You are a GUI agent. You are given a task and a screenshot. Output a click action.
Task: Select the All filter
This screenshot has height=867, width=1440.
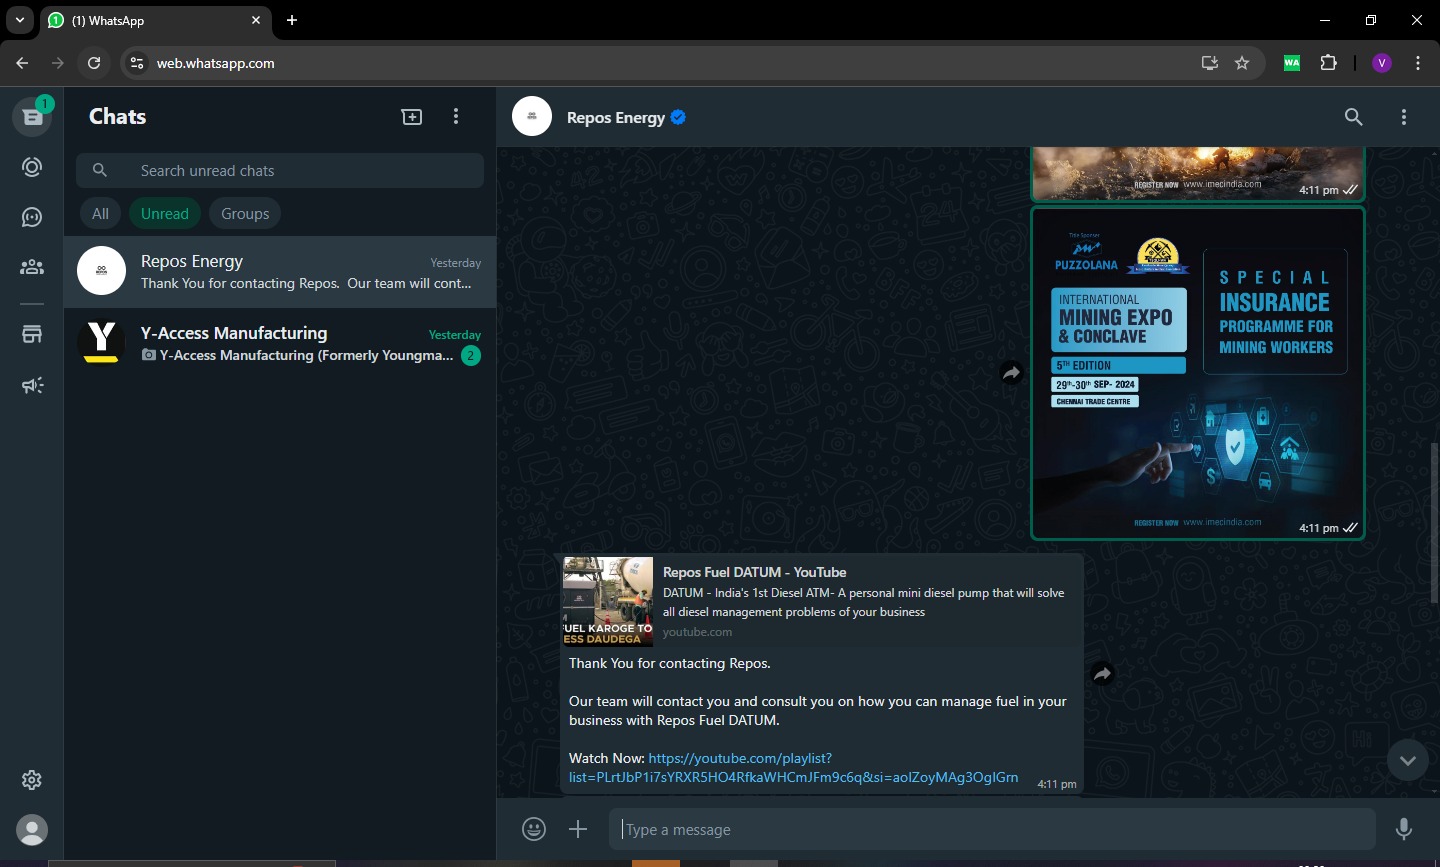click(100, 214)
